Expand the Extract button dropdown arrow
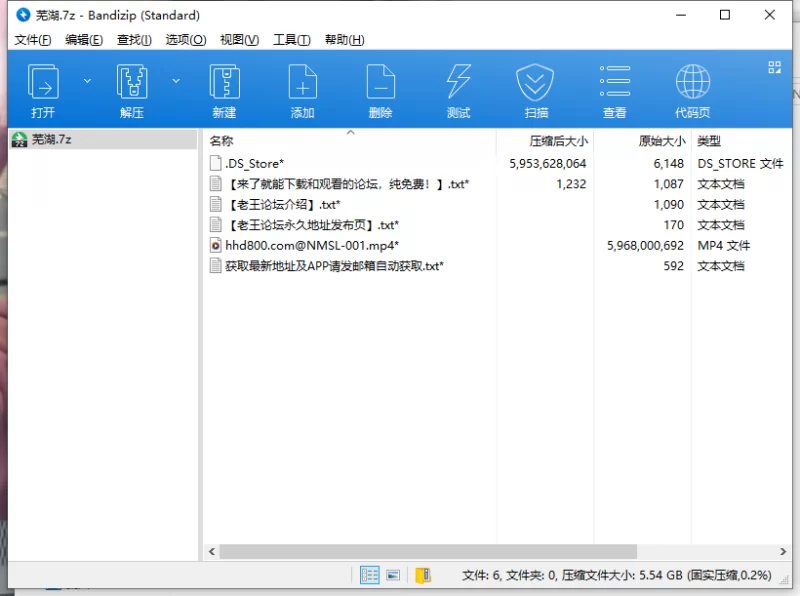Viewport: 800px width, 596px height. (x=176, y=81)
